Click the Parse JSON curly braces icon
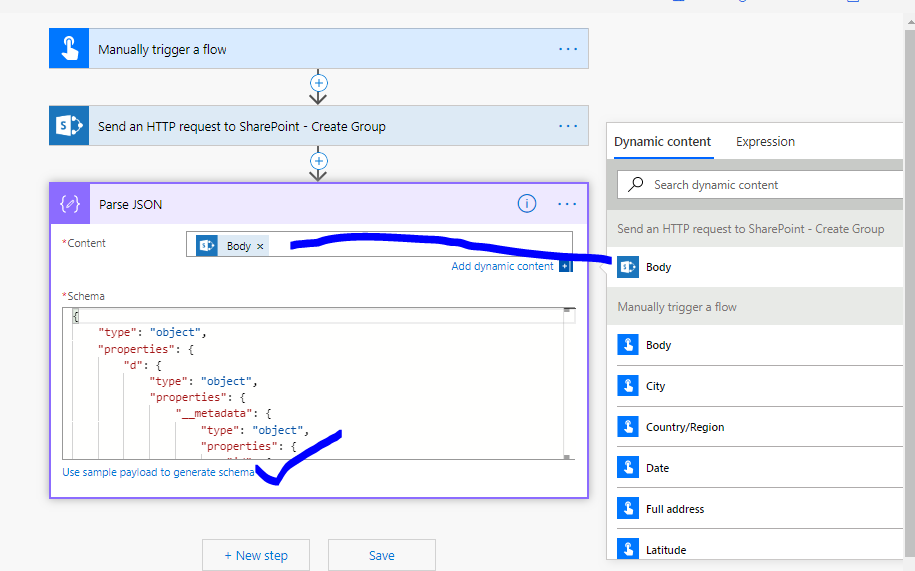This screenshot has height=571, width=915. point(70,204)
